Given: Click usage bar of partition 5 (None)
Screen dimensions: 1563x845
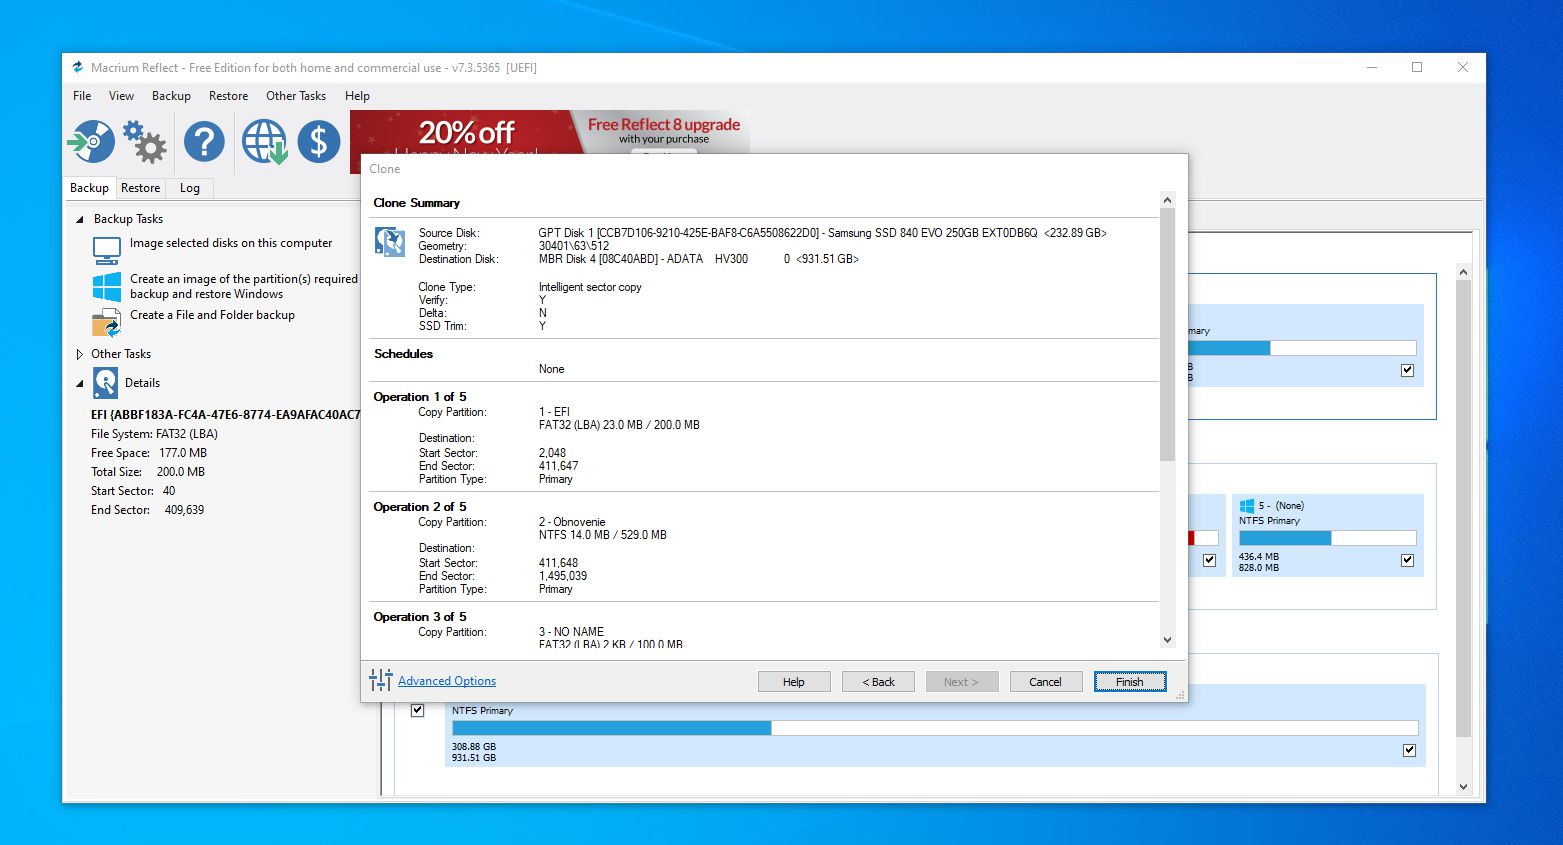Looking at the screenshot, I should (1327, 538).
